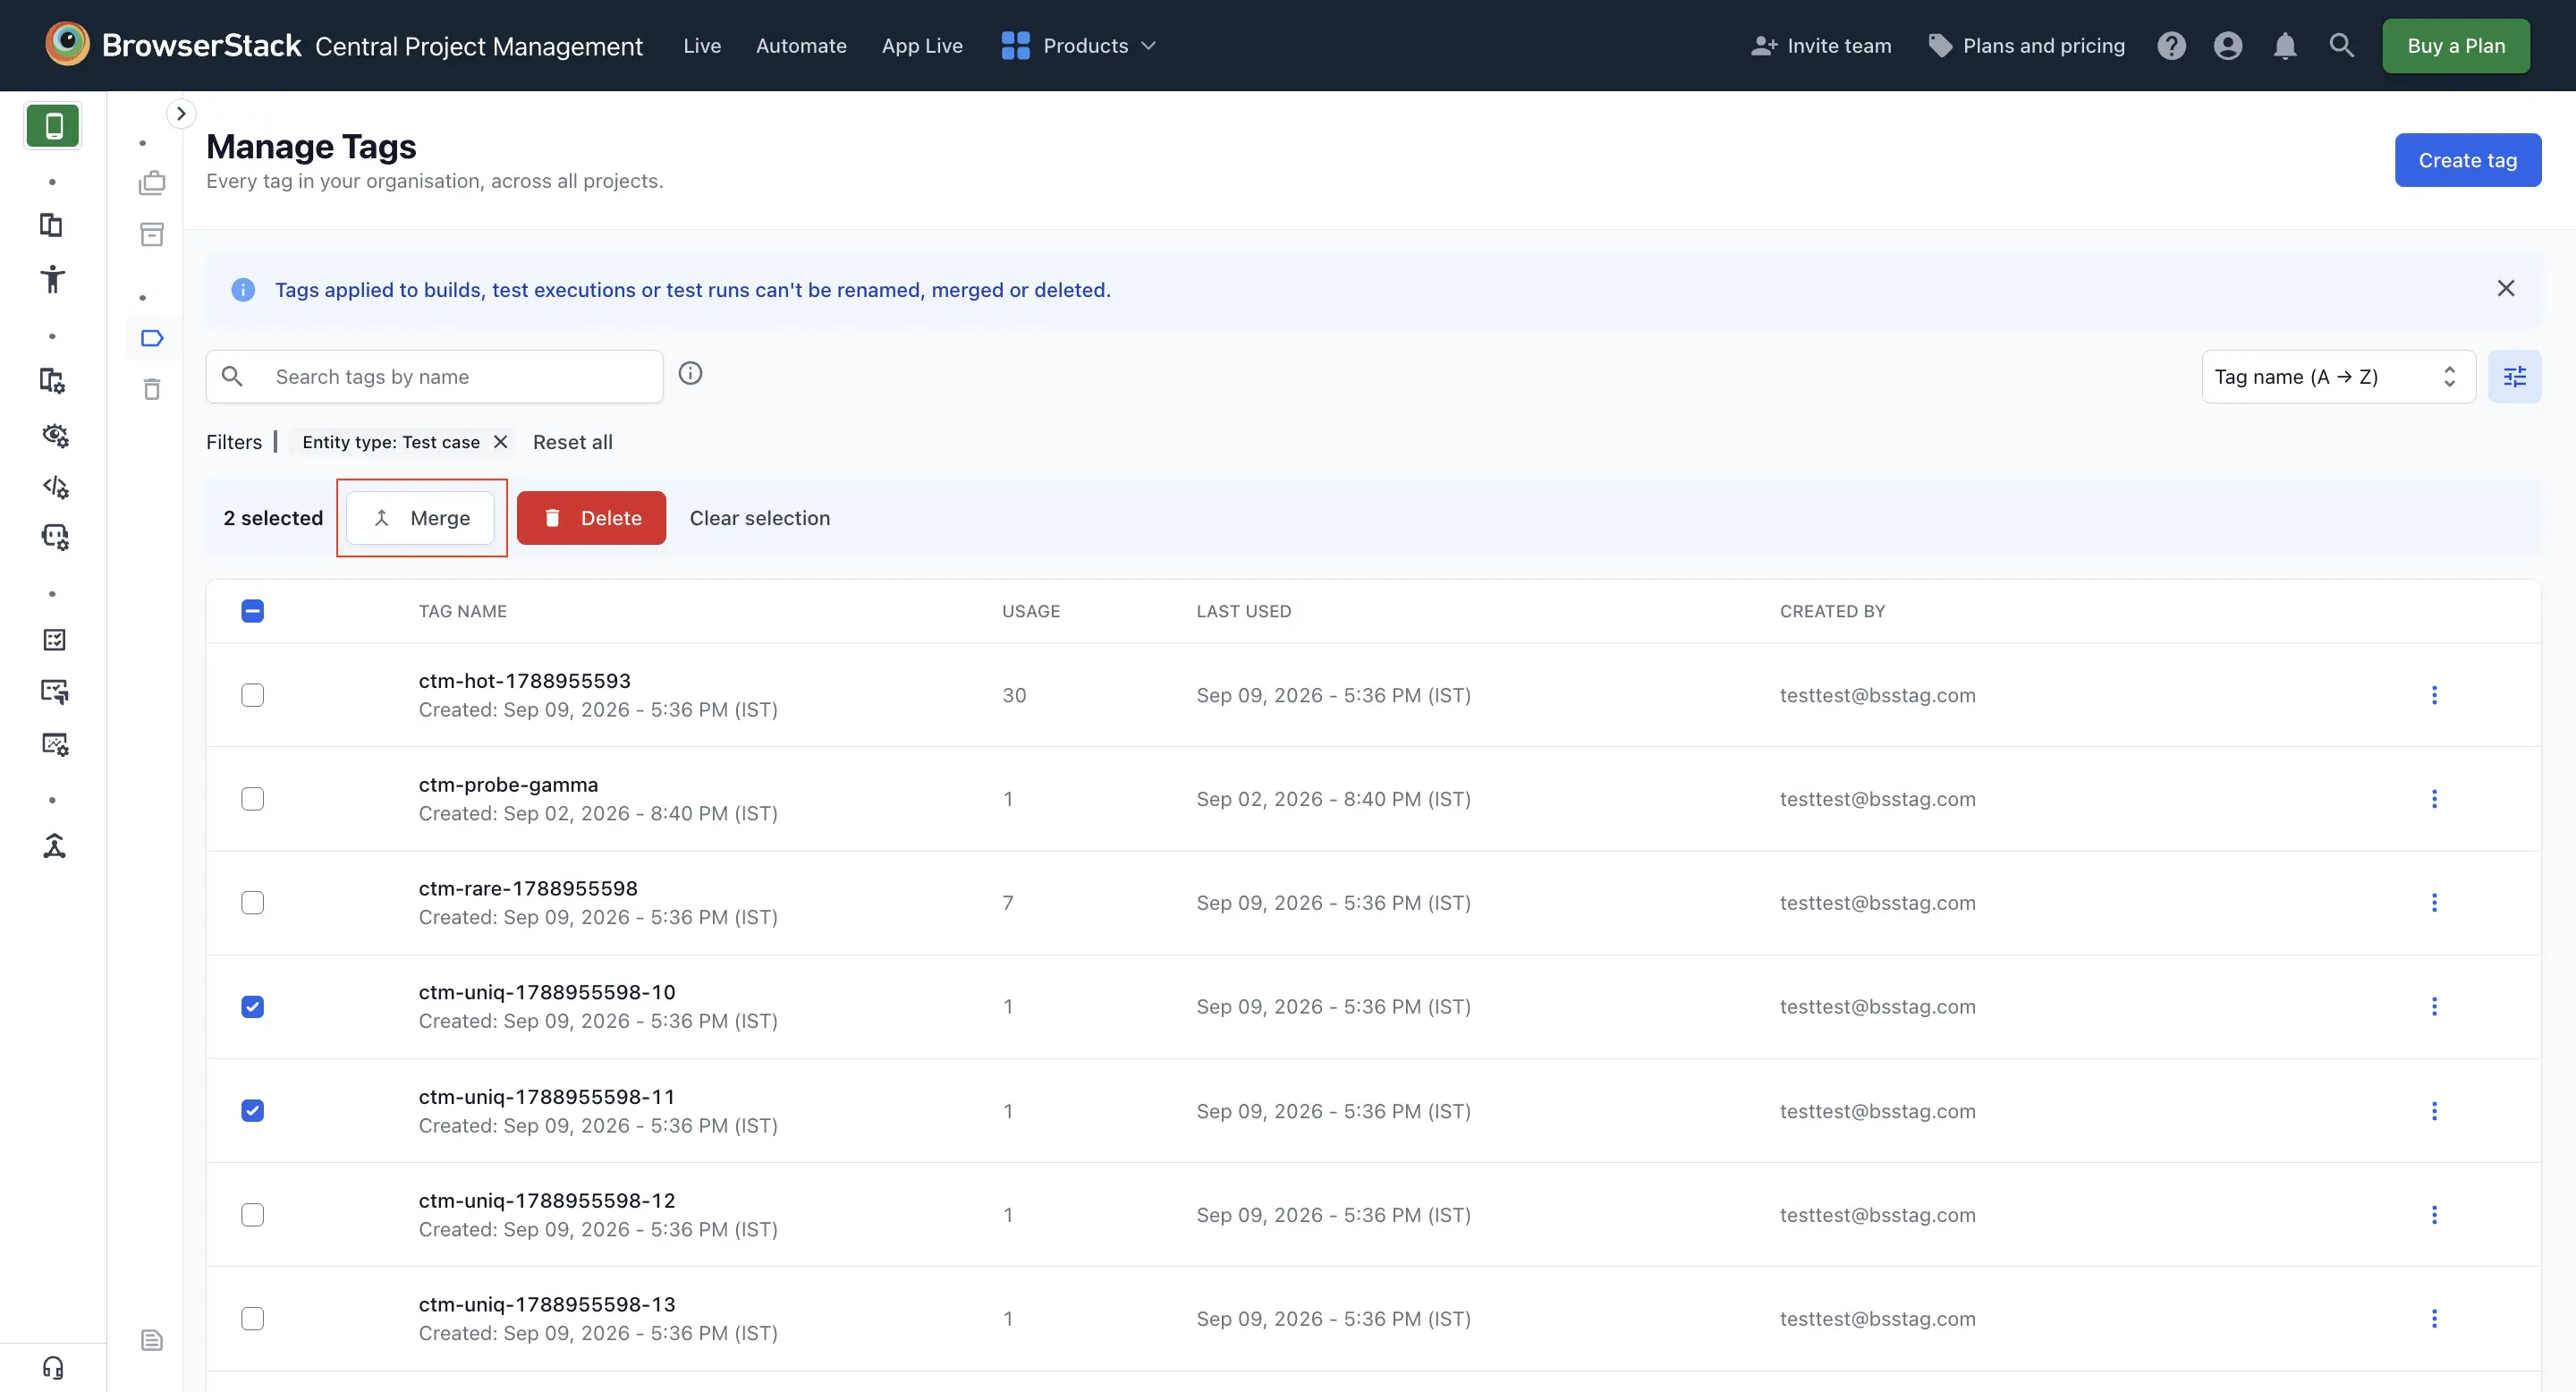Viewport: 2576px width, 1392px height.
Task: Open row options for ctm-uniq-1788955598-13
Action: [x=2434, y=1319]
